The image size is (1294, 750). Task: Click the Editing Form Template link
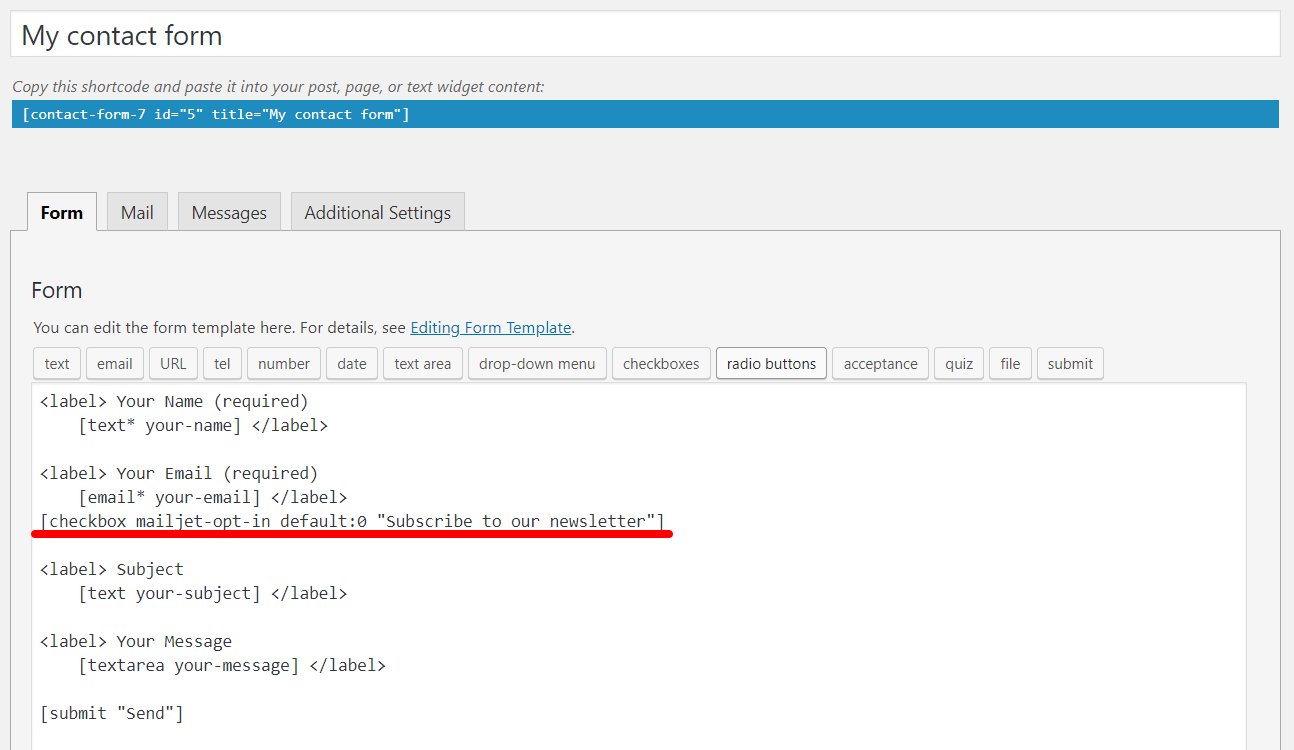point(490,327)
